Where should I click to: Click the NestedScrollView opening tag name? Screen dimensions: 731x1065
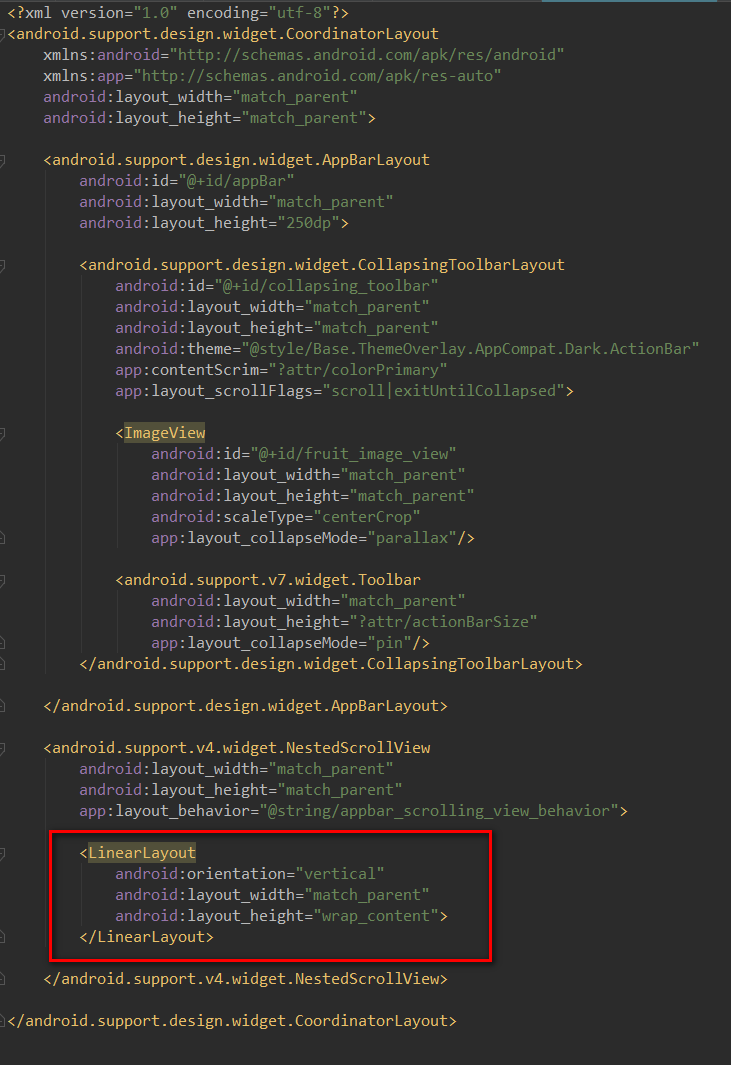click(x=241, y=748)
